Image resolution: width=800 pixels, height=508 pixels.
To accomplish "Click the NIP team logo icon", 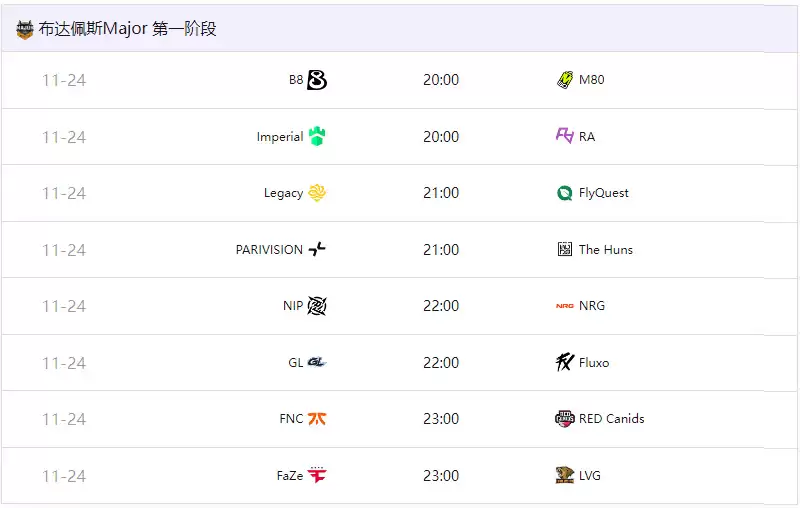I will [x=317, y=306].
